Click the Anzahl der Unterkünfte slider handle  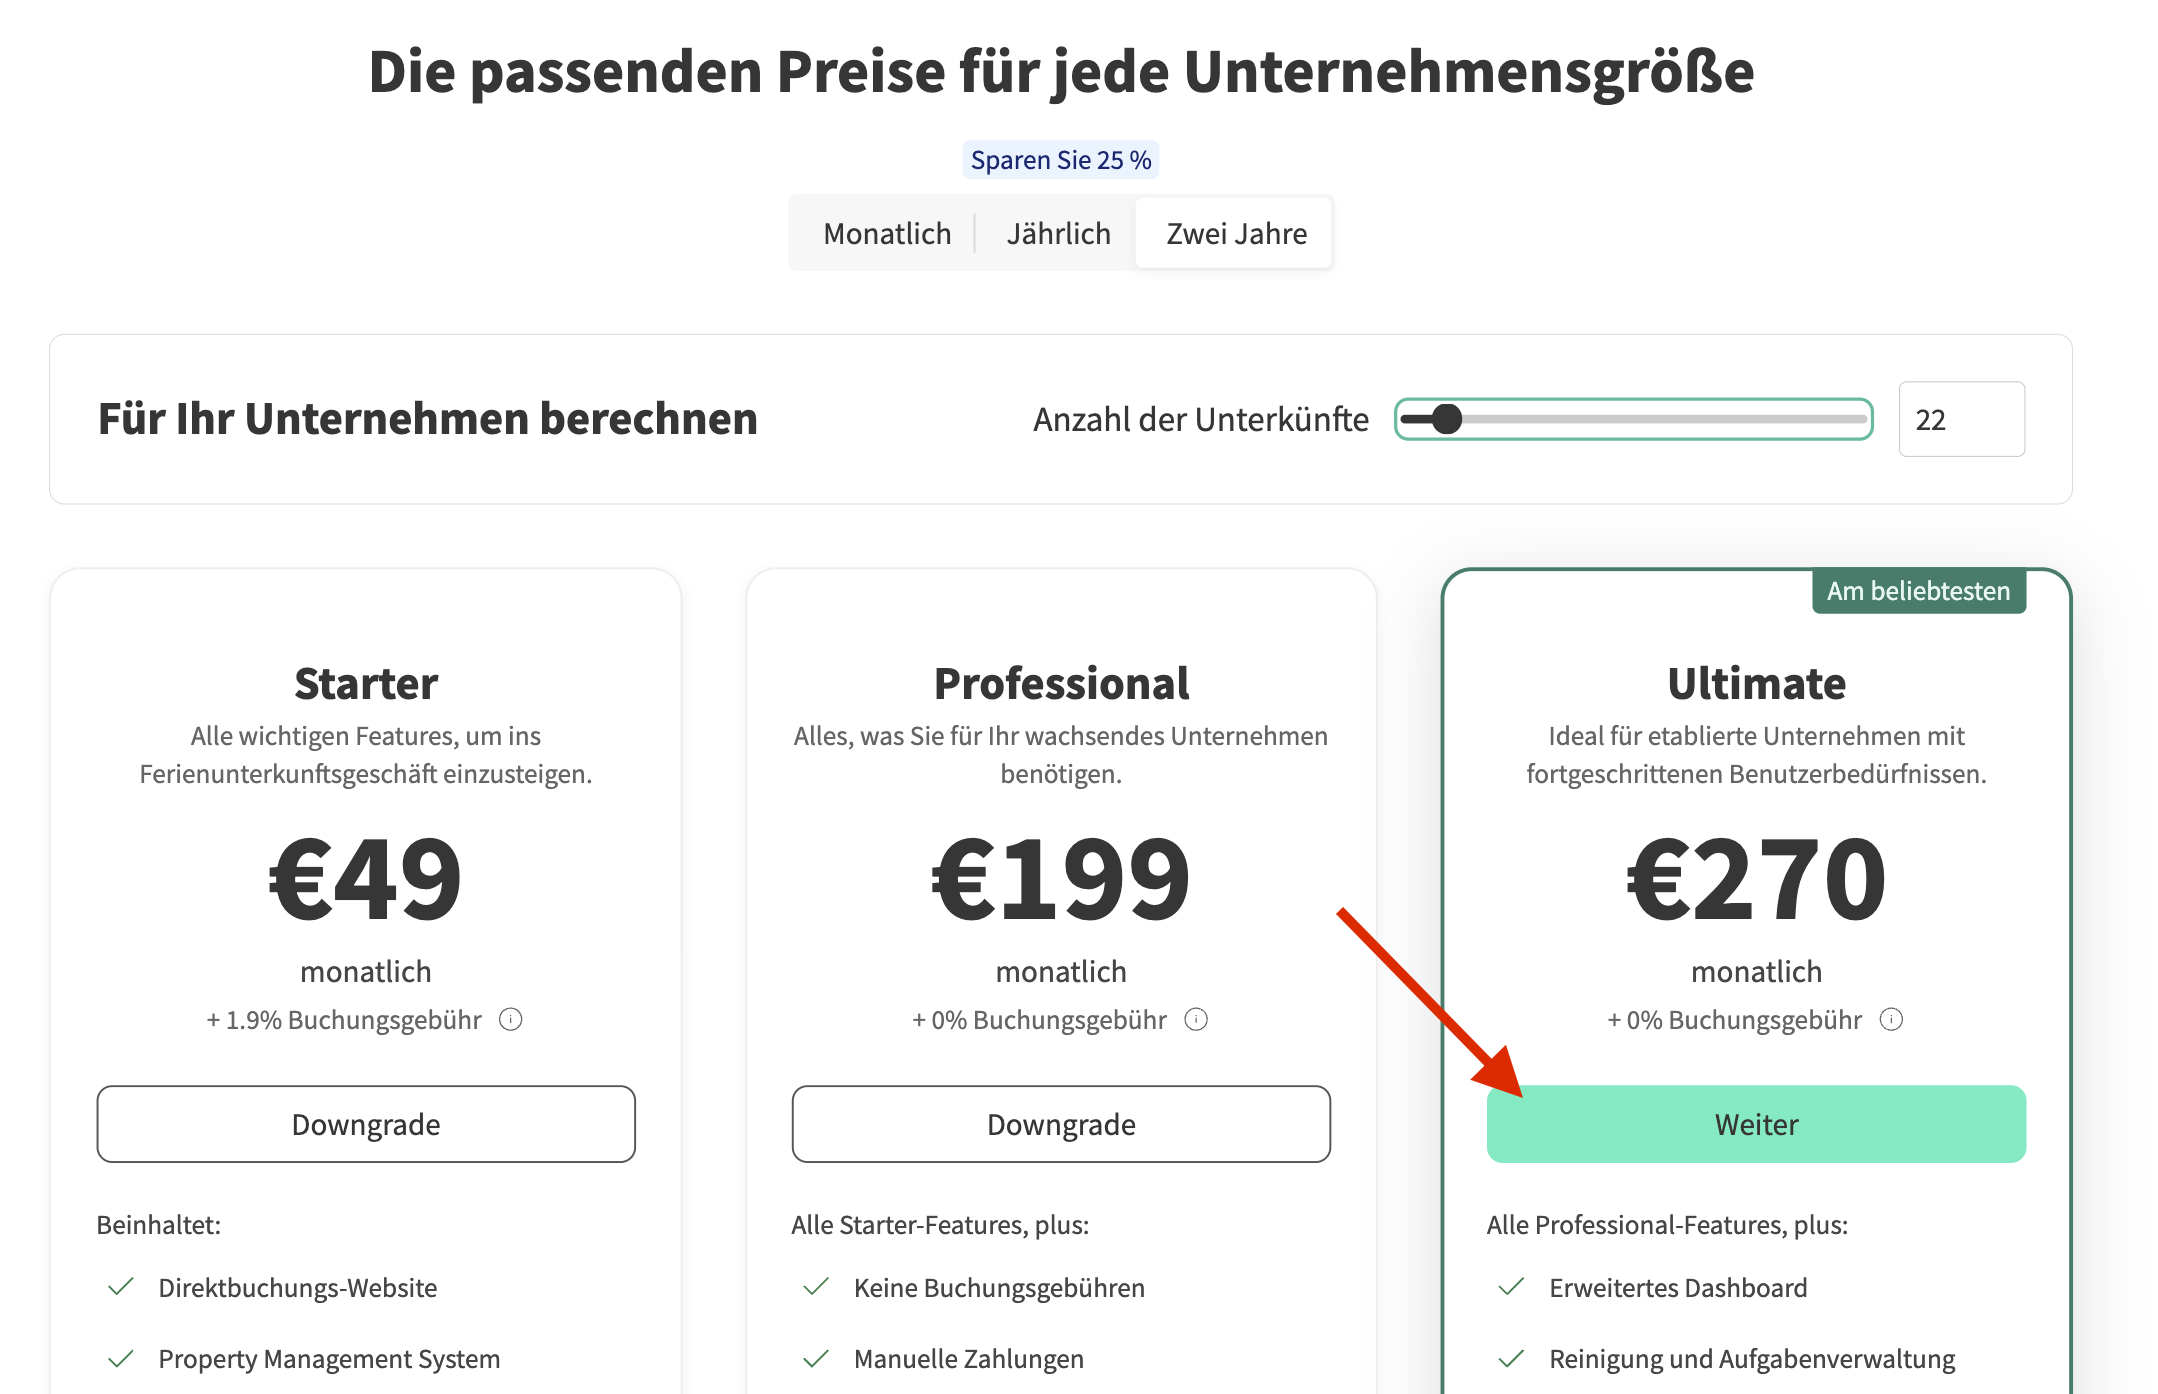pos(1446,419)
